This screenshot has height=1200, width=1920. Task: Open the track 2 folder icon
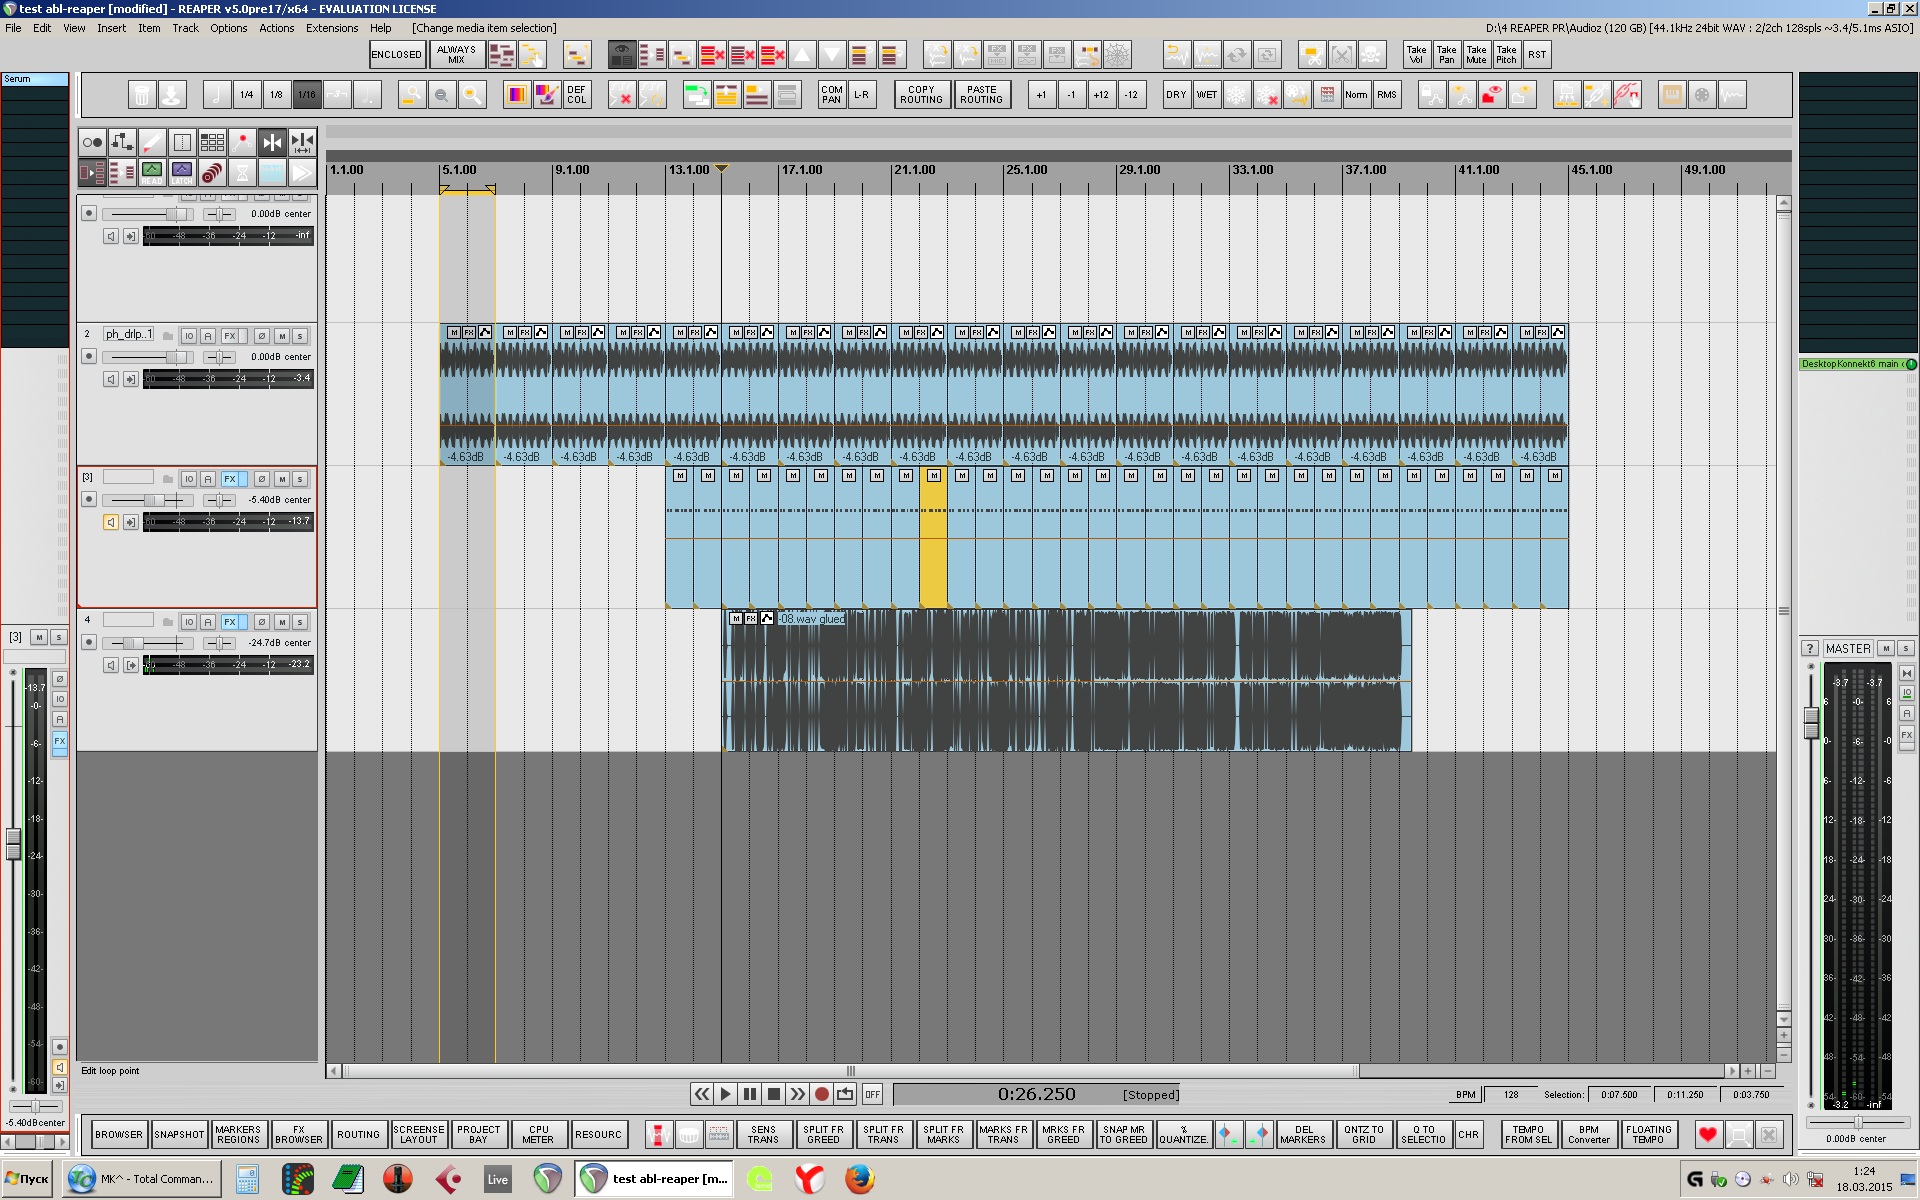(168, 336)
